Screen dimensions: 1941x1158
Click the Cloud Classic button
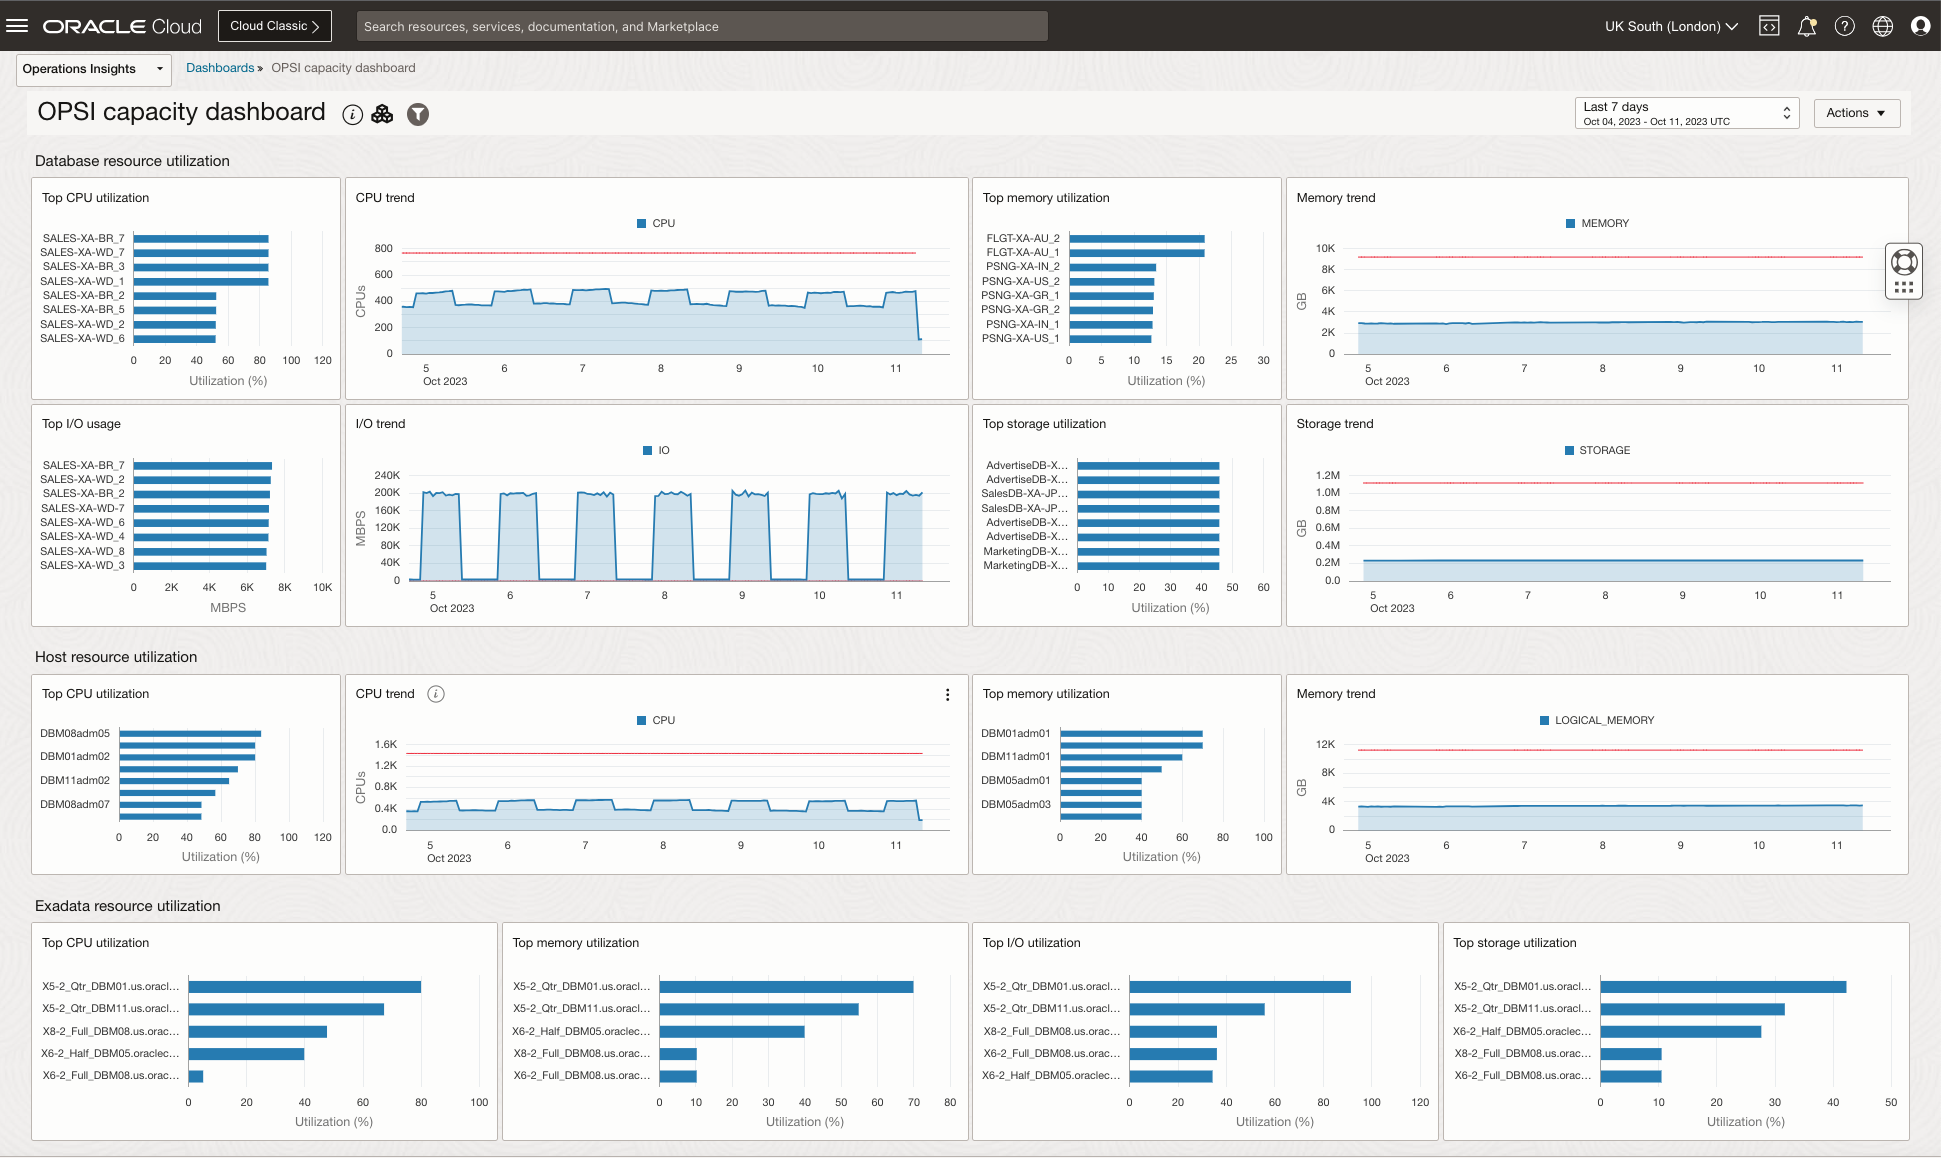coord(274,26)
